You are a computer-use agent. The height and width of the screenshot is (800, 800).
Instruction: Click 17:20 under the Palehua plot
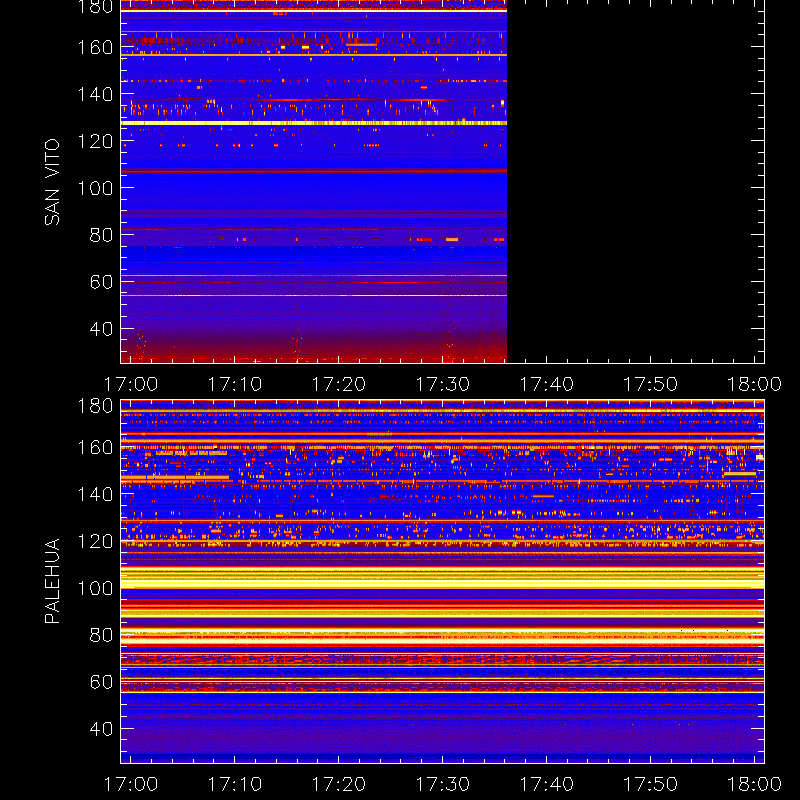click(x=339, y=784)
